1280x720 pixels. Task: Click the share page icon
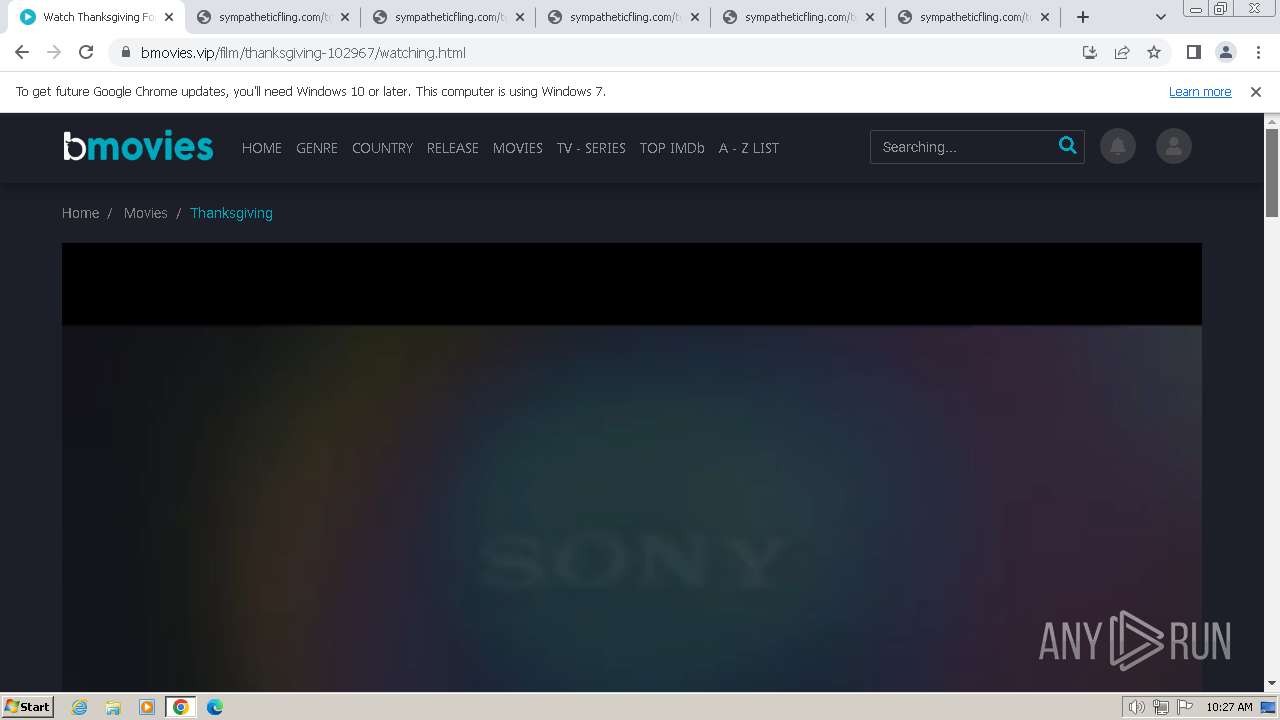point(1122,52)
